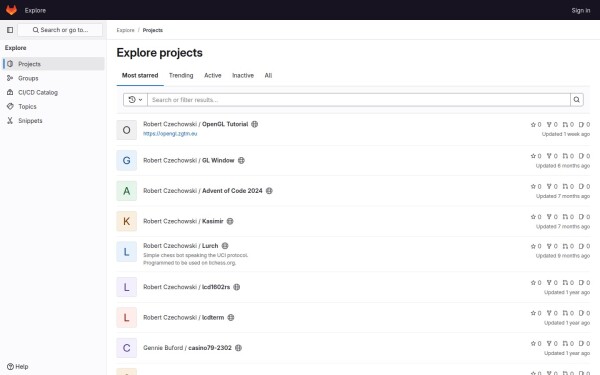Select Projects in the sidebar
This screenshot has width=600, height=375.
[x=54, y=64]
